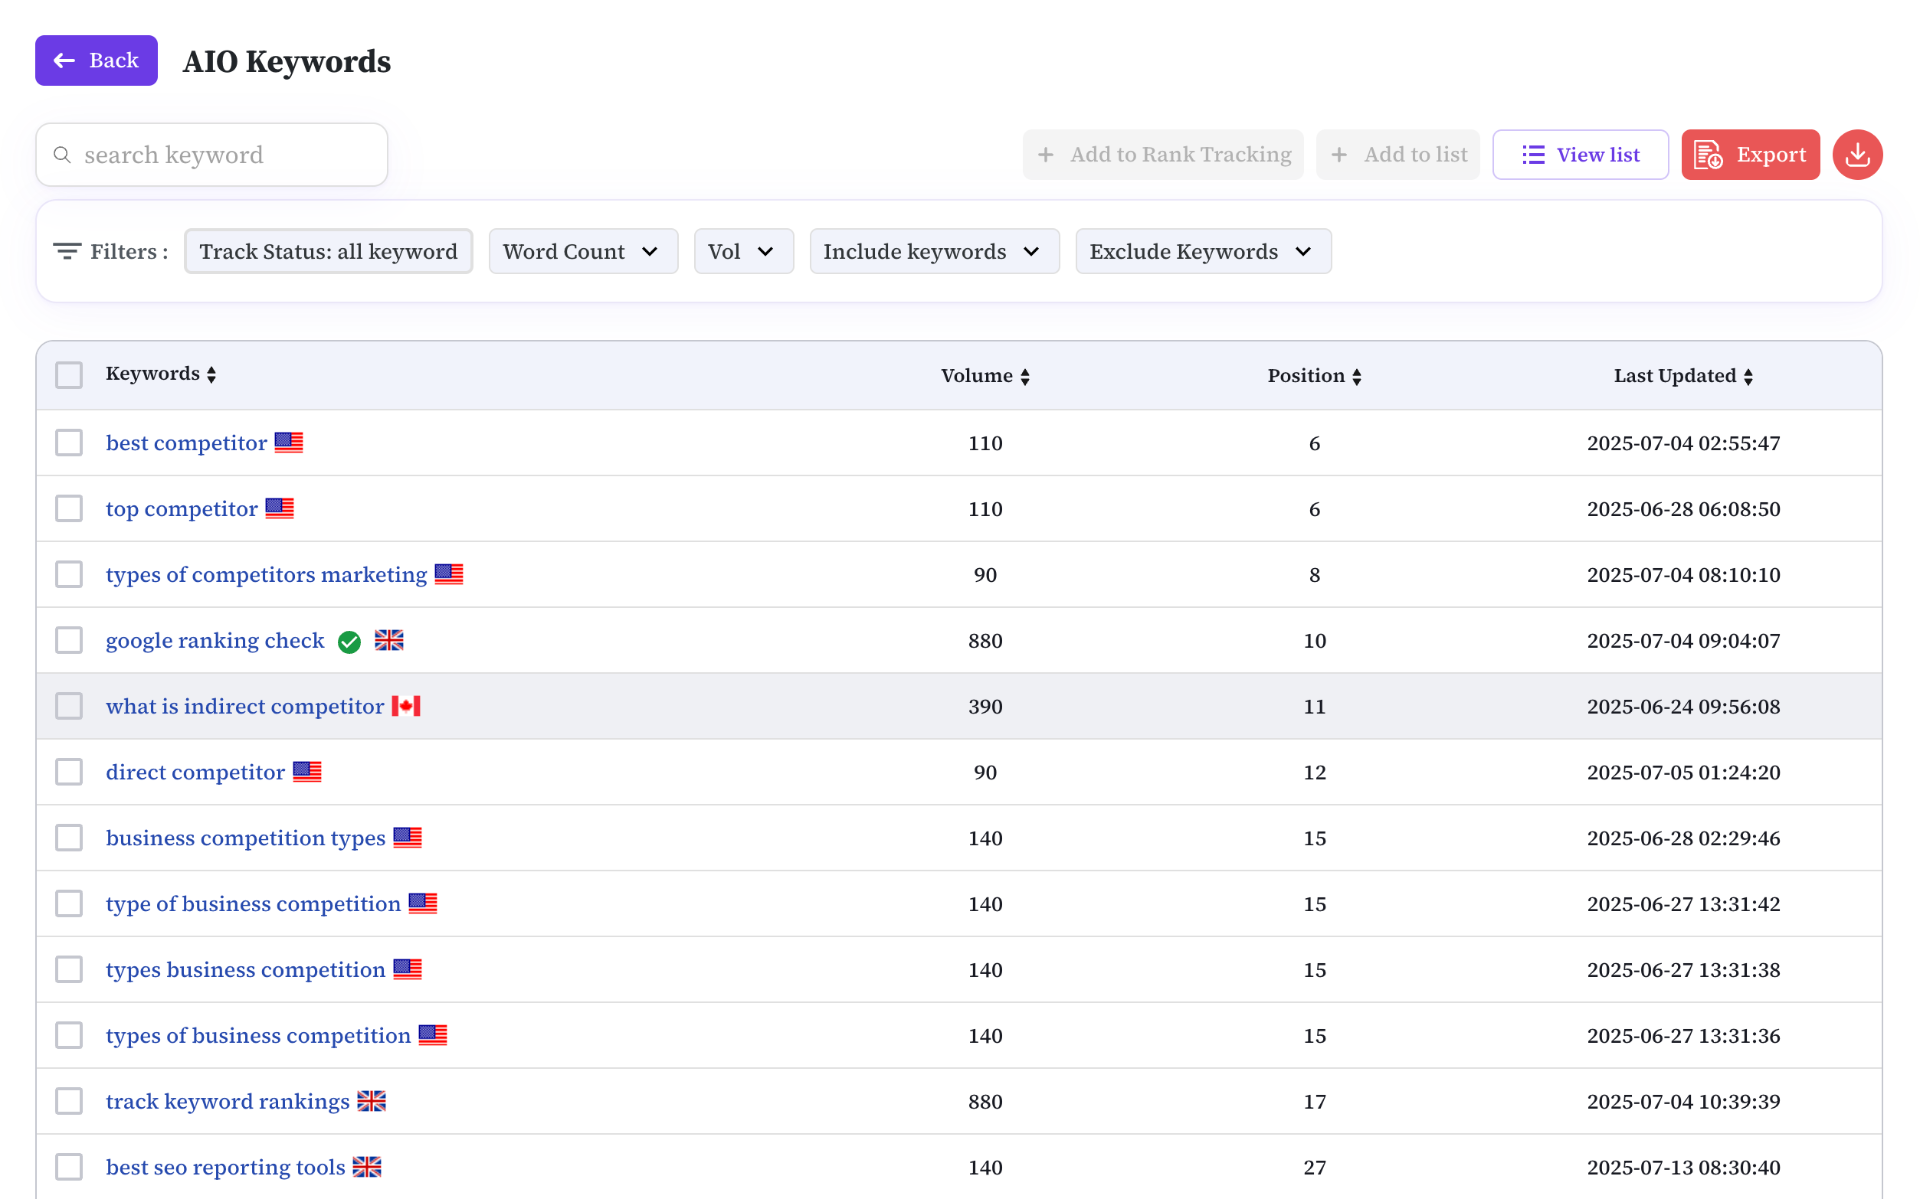Click the 2025-07-05 01:24:20 timestamp
The height and width of the screenshot is (1199, 1920).
(x=1683, y=772)
